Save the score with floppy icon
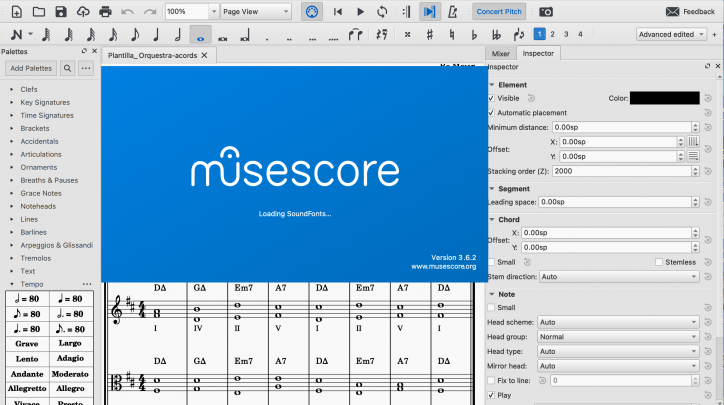The height and width of the screenshot is (405, 724). coord(61,12)
